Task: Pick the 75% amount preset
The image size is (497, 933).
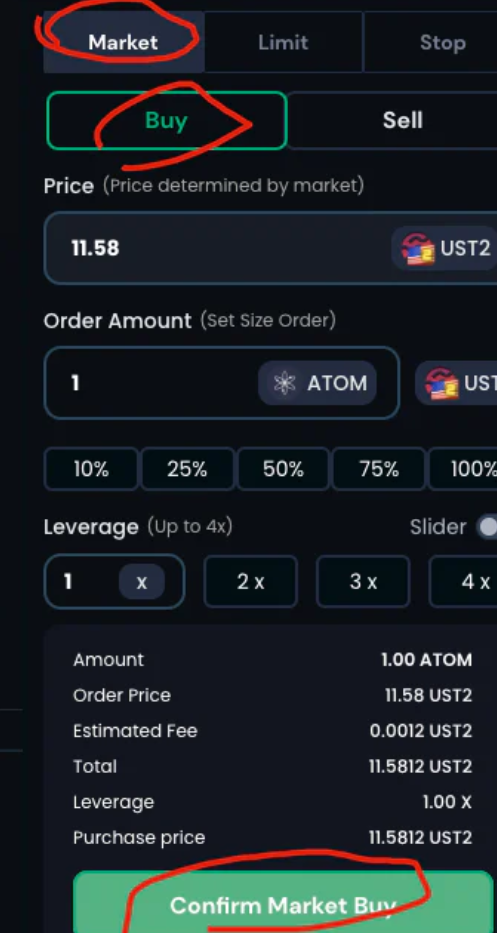Action: tap(379, 469)
